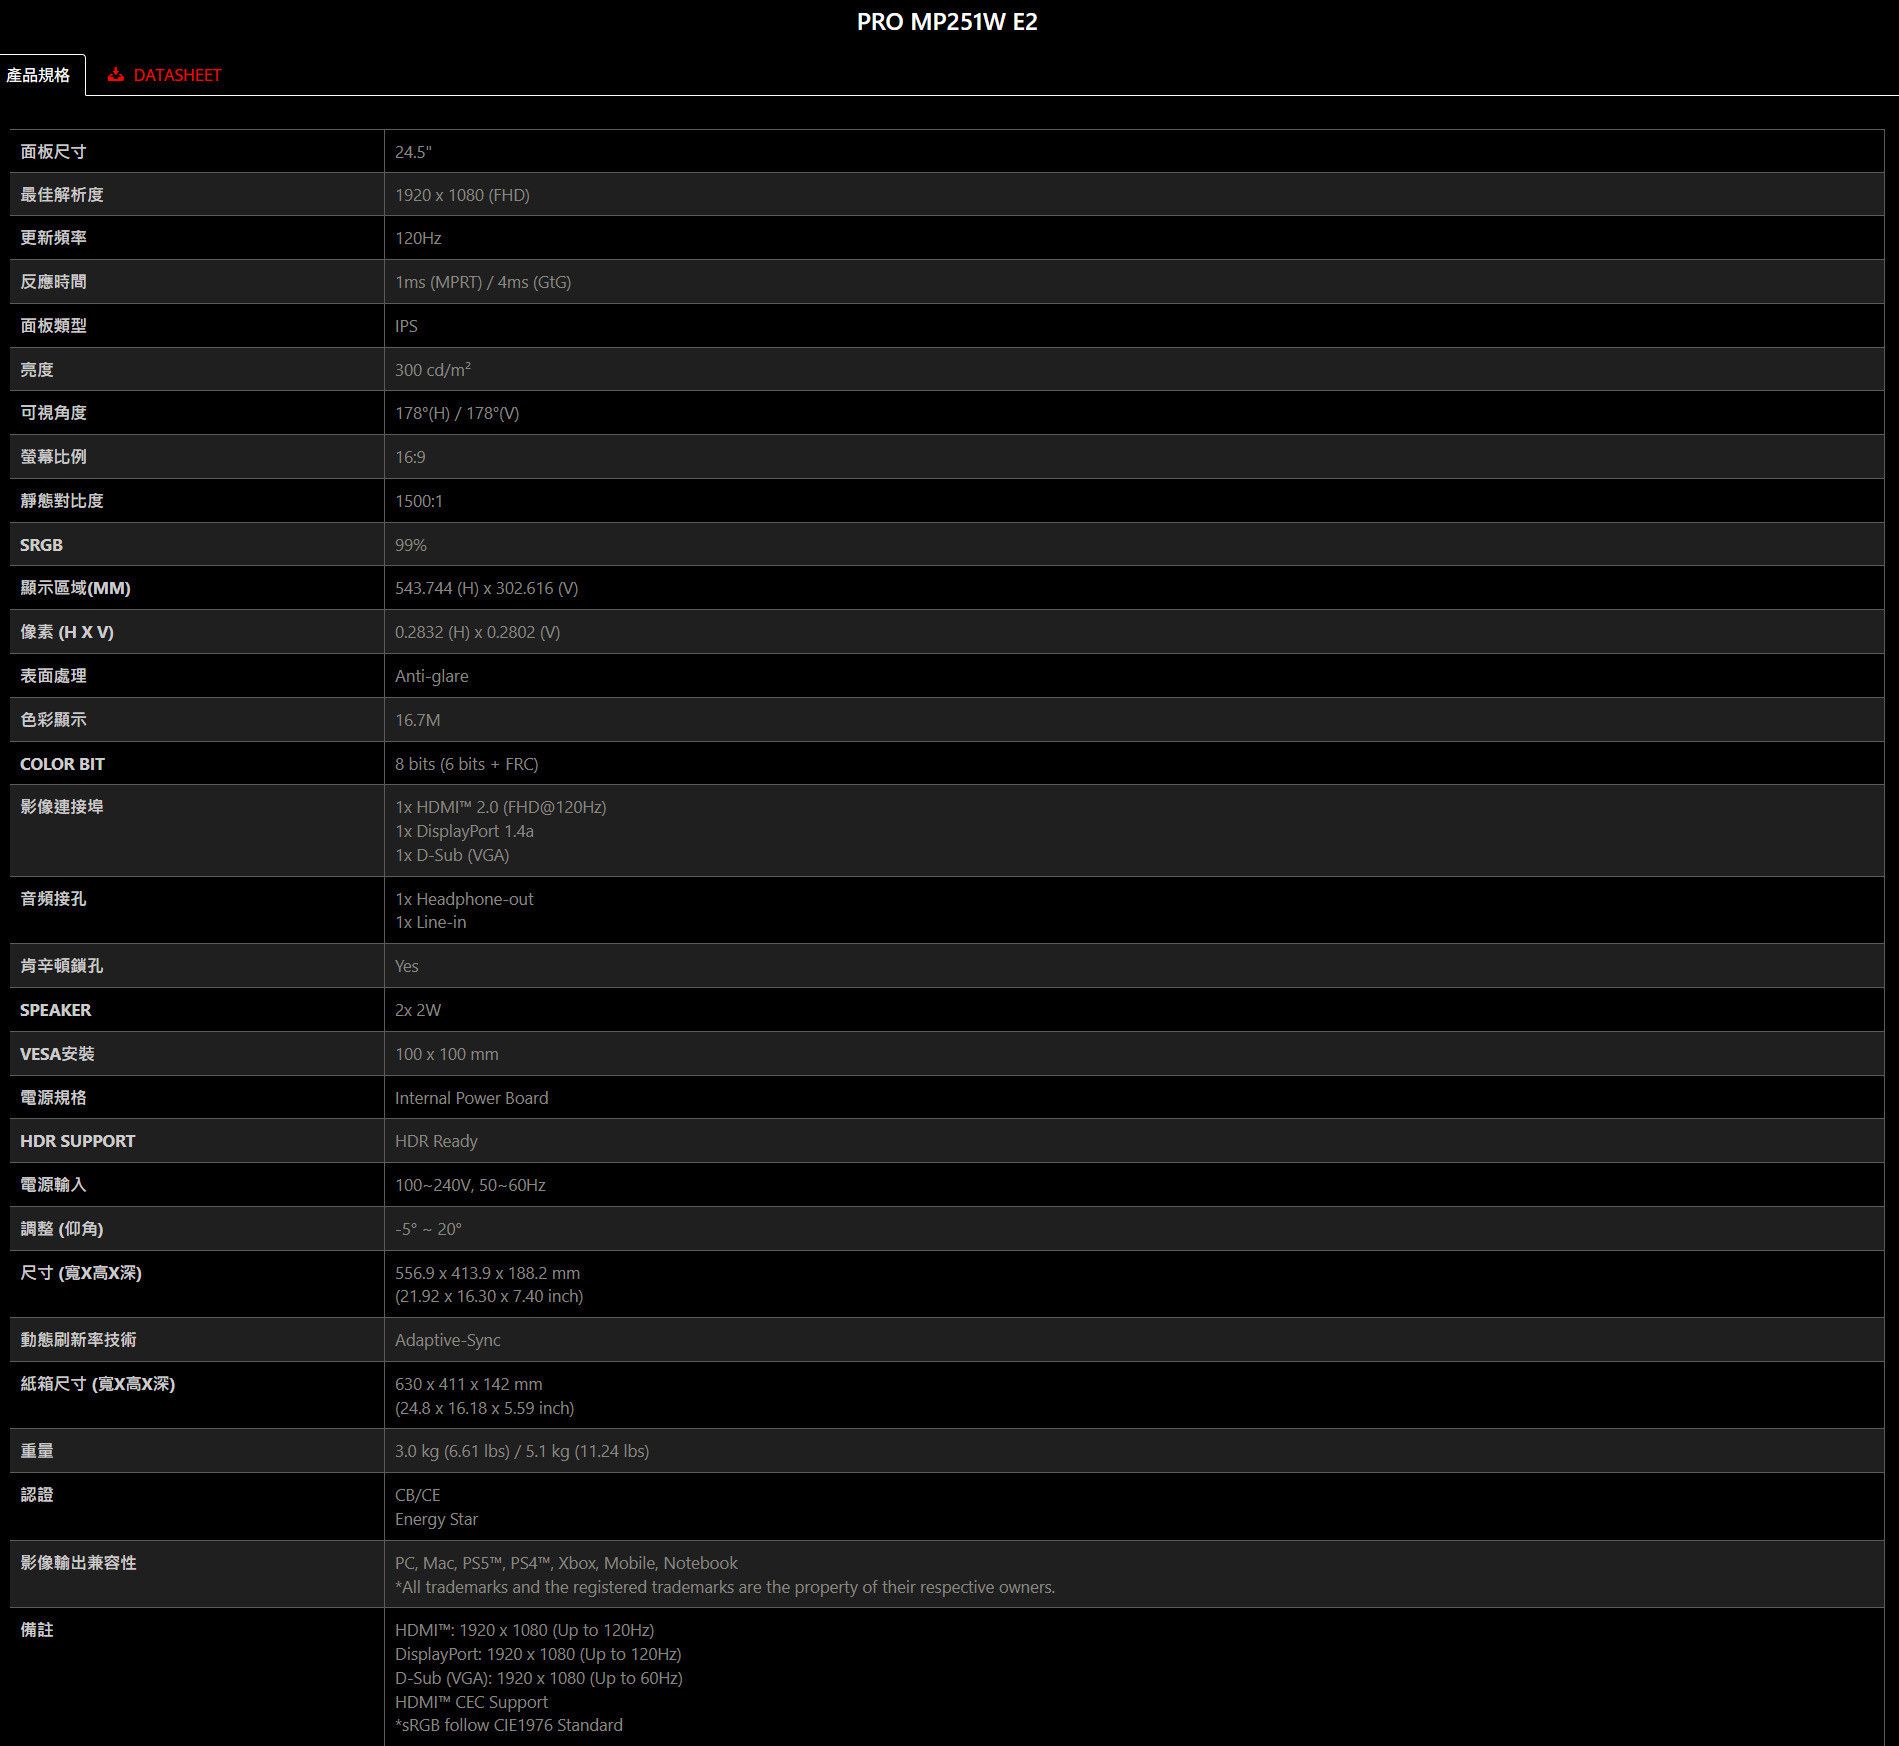Click the 1x HDMI 2.0 (FHD@120Hz) line

pyautogui.click(x=500, y=807)
